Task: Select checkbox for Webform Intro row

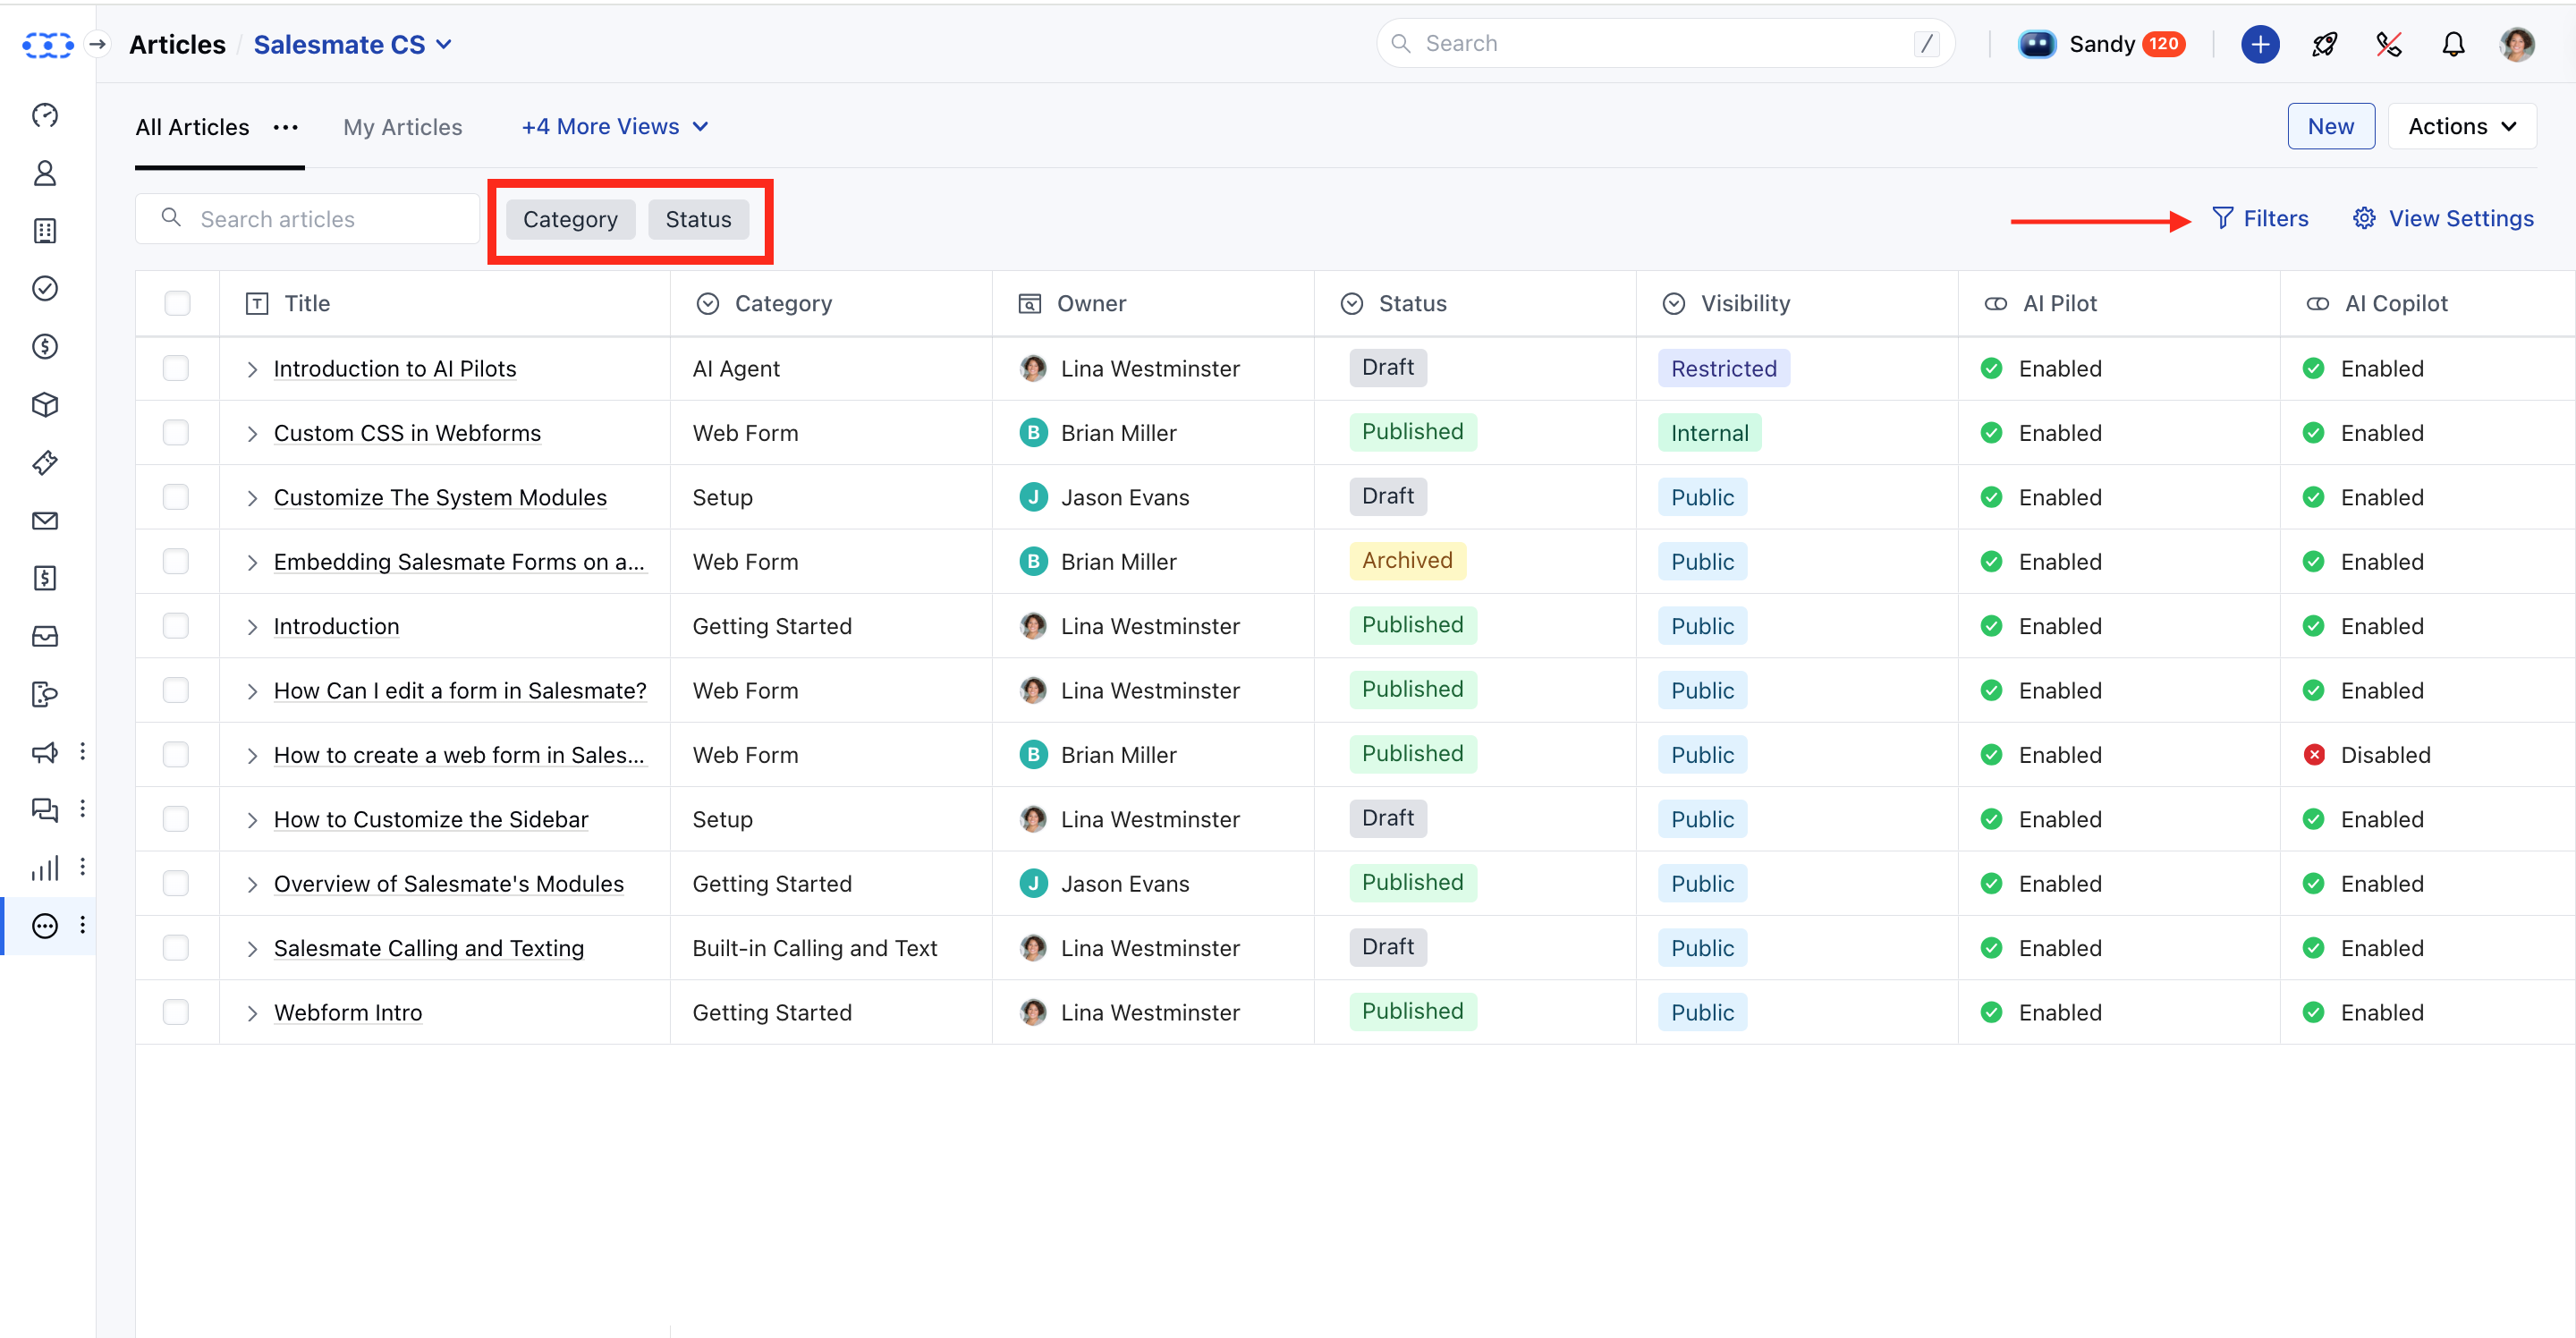Action: tap(176, 1011)
